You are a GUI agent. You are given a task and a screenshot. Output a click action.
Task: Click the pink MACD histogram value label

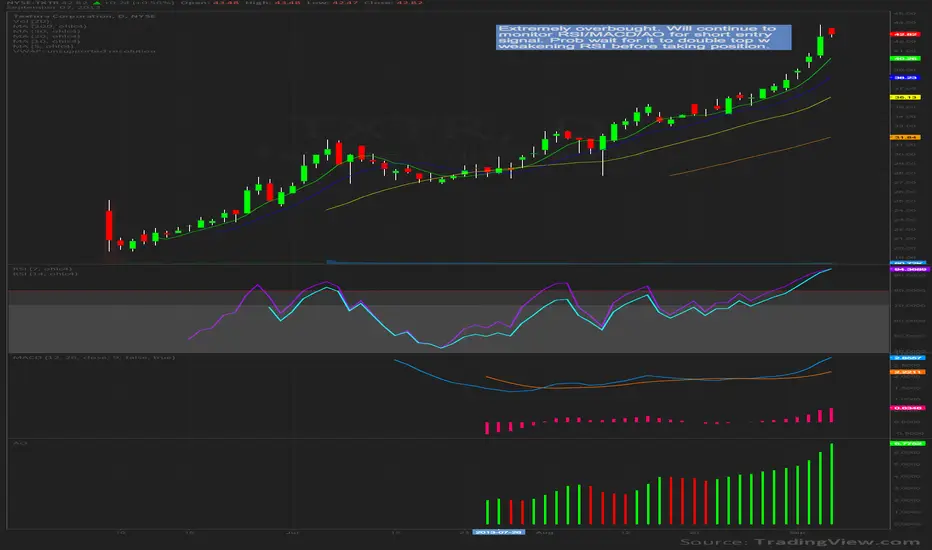point(908,408)
